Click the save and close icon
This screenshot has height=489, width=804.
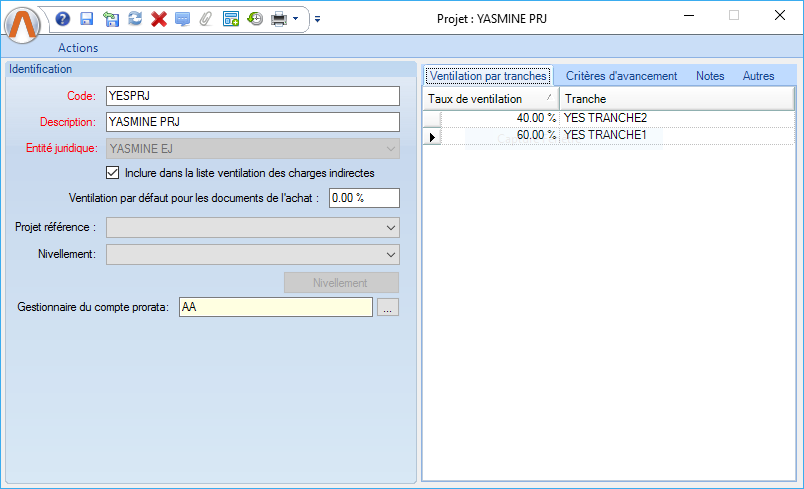click(110, 19)
